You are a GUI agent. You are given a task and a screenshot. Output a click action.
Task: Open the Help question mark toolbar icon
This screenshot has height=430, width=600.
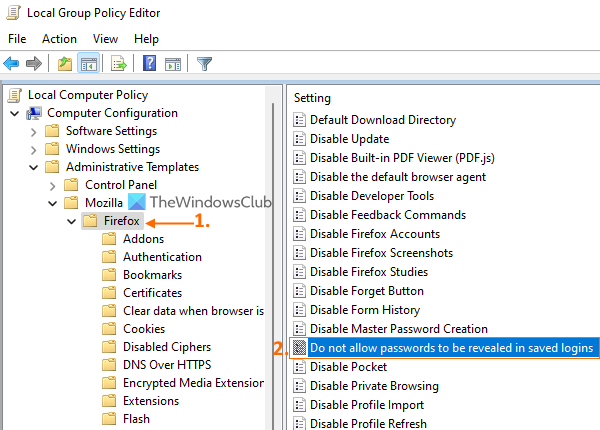[149, 63]
